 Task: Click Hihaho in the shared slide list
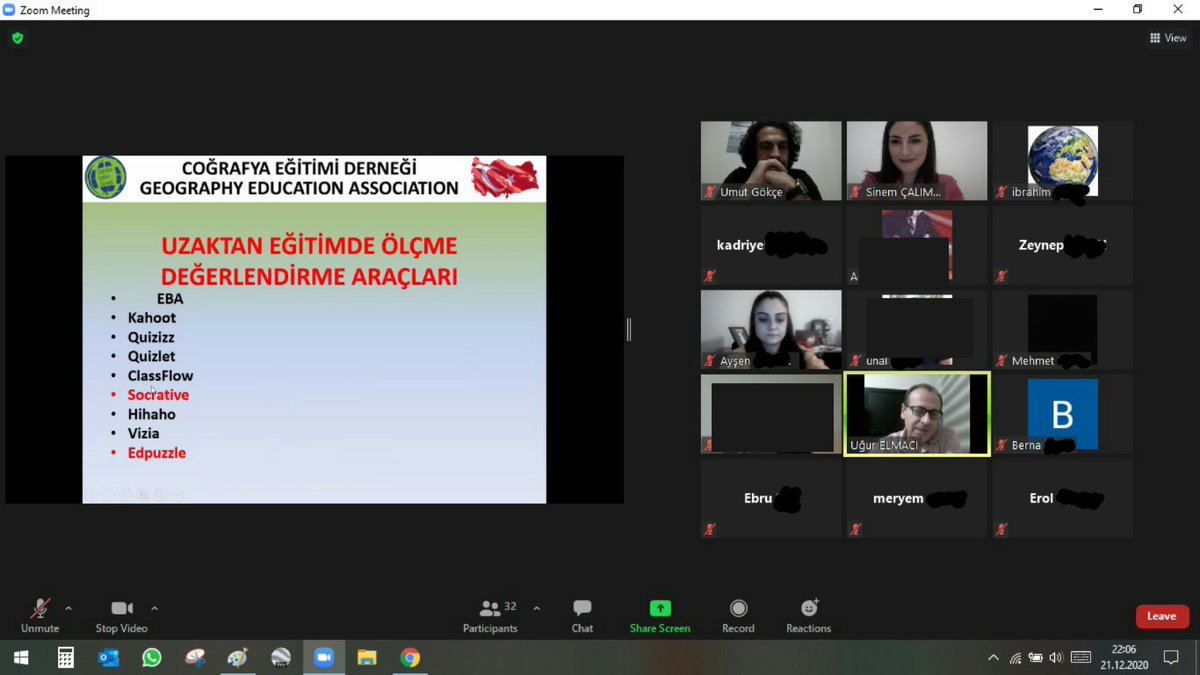(x=151, y=414)
